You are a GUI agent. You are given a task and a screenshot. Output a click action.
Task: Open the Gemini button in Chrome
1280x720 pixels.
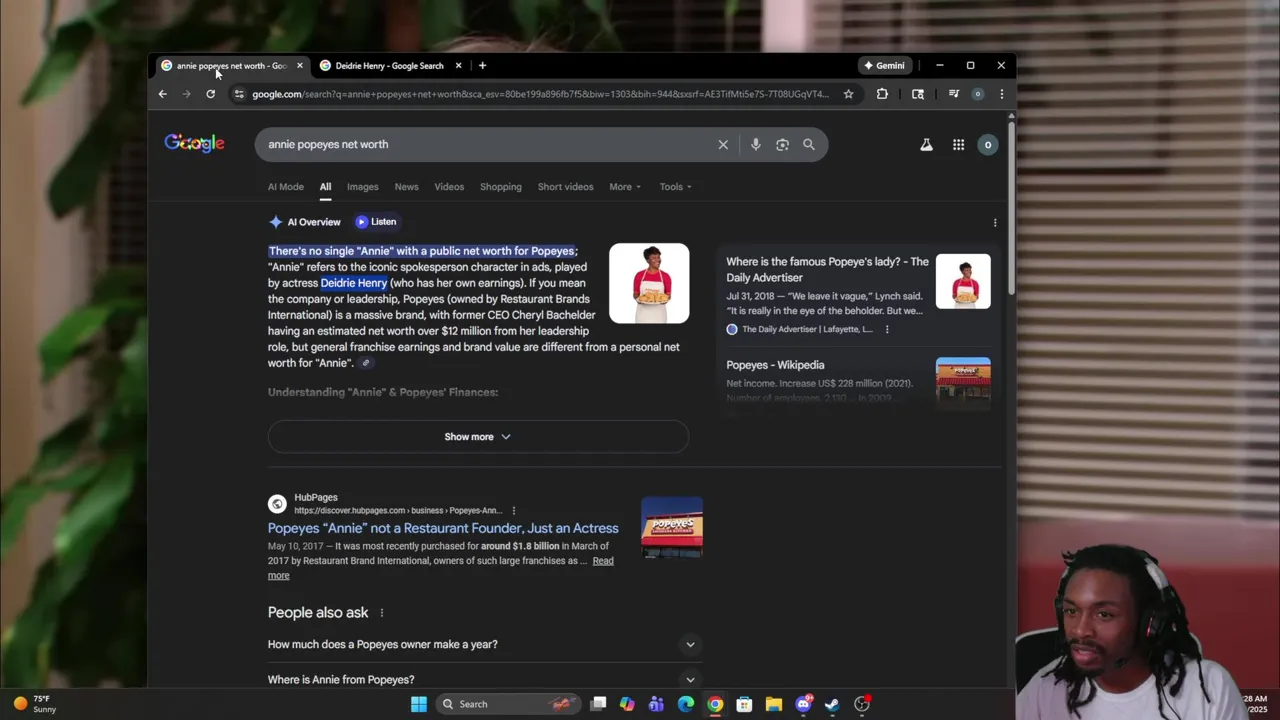tap(885, 66)
